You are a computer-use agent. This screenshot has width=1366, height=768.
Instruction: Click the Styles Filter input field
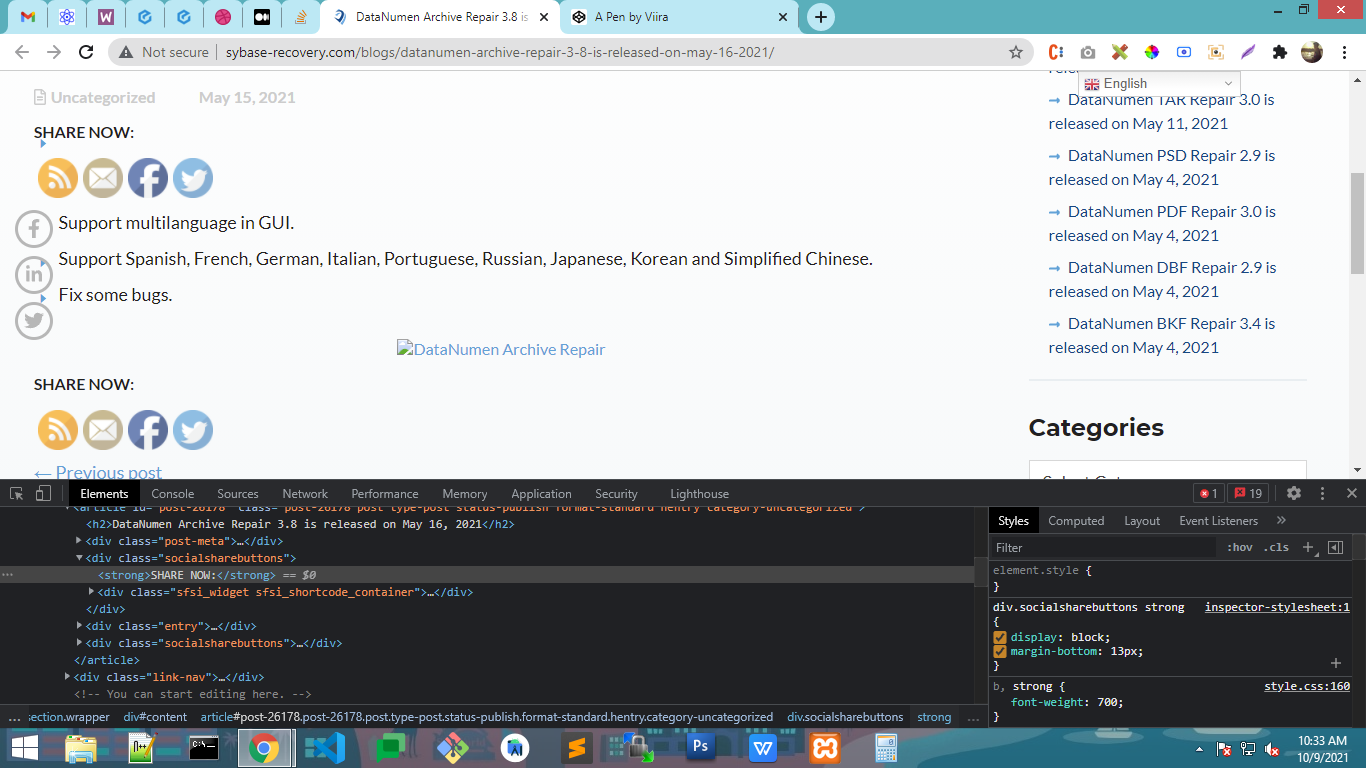1104,547
